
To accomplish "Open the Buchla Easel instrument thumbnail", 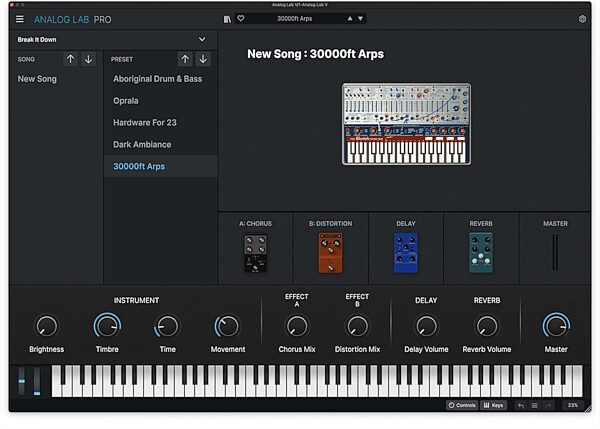I will point(406,124).
